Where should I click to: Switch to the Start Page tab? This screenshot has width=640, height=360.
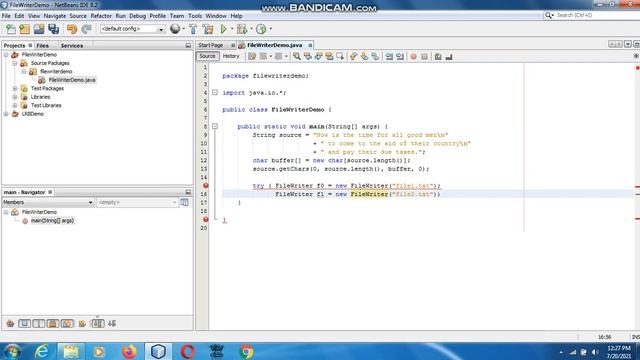(211, 45)
